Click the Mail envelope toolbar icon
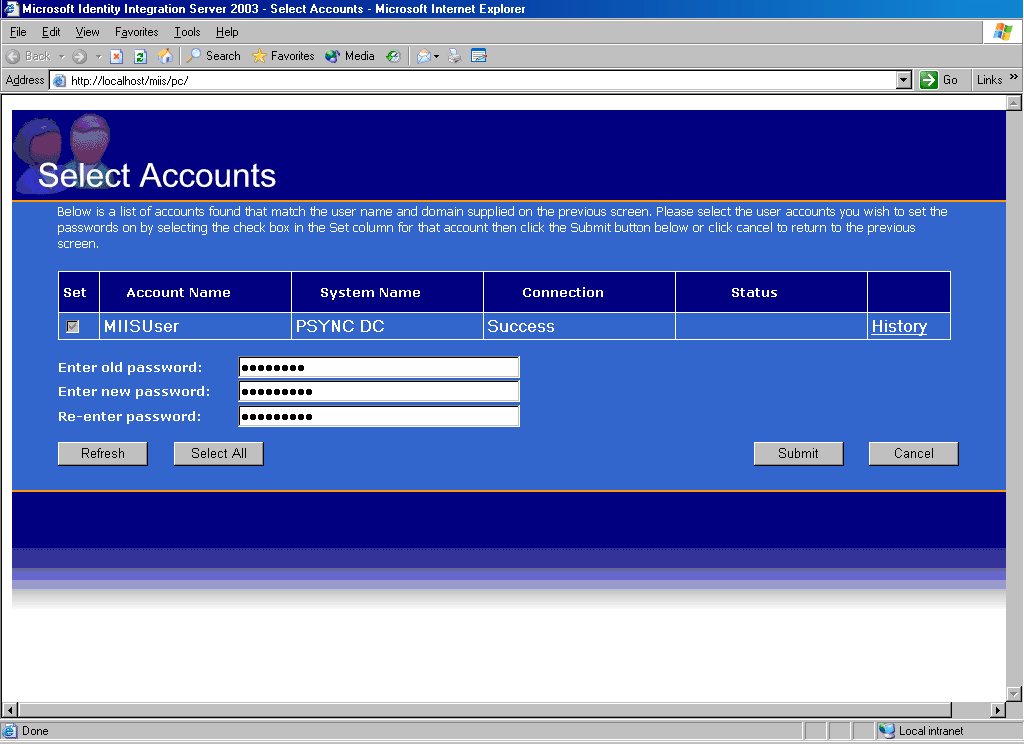1024x744 pixels. 424,56
